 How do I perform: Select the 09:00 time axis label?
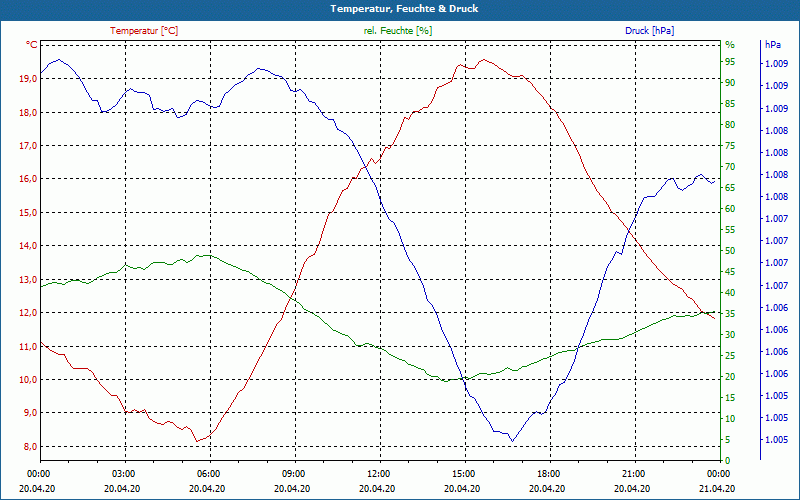coord(292,473)
